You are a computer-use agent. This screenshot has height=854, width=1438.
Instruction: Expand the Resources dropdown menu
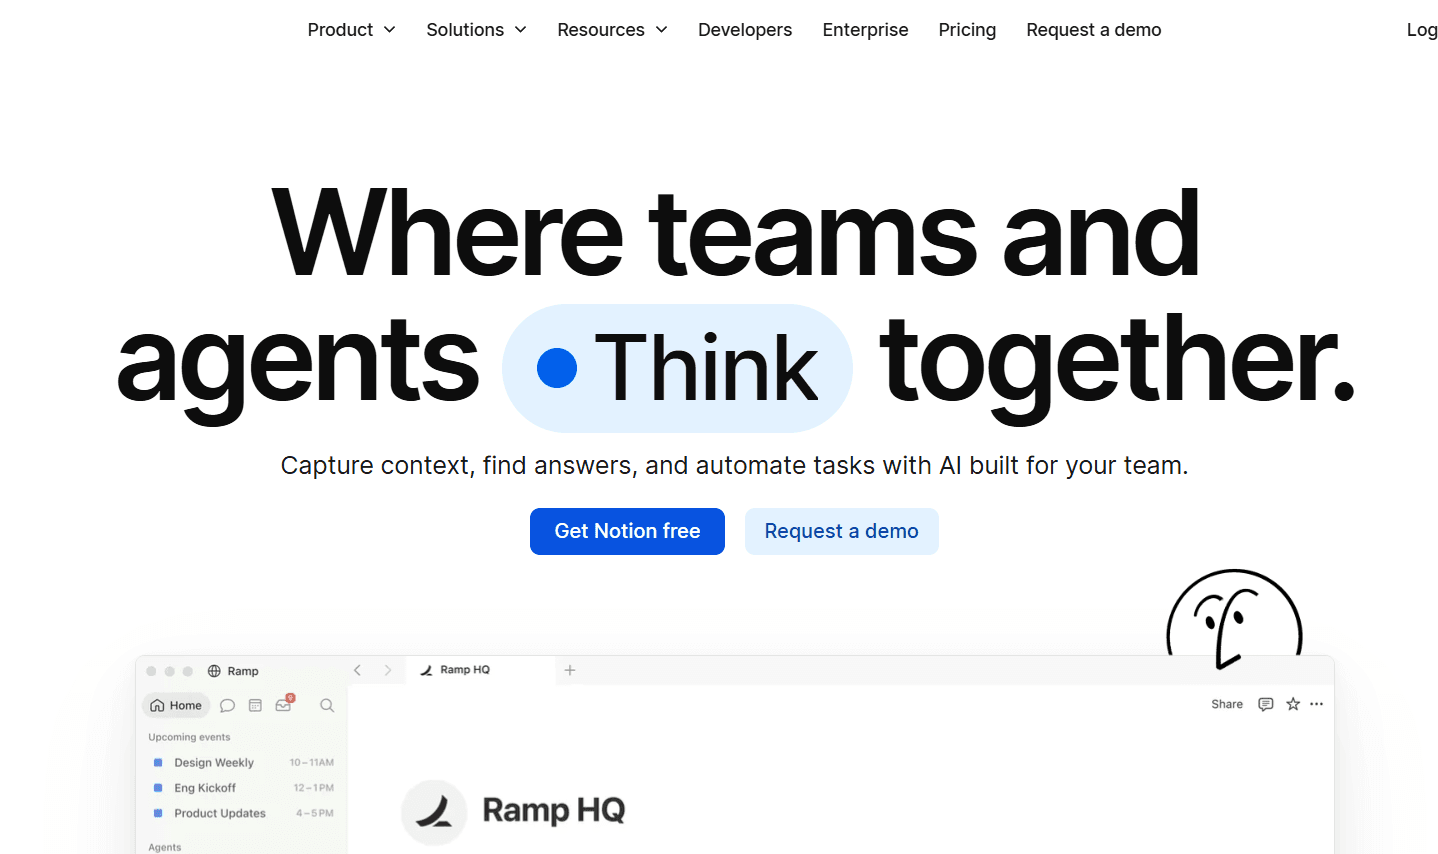pyautogui.click(x=613, y=30)
